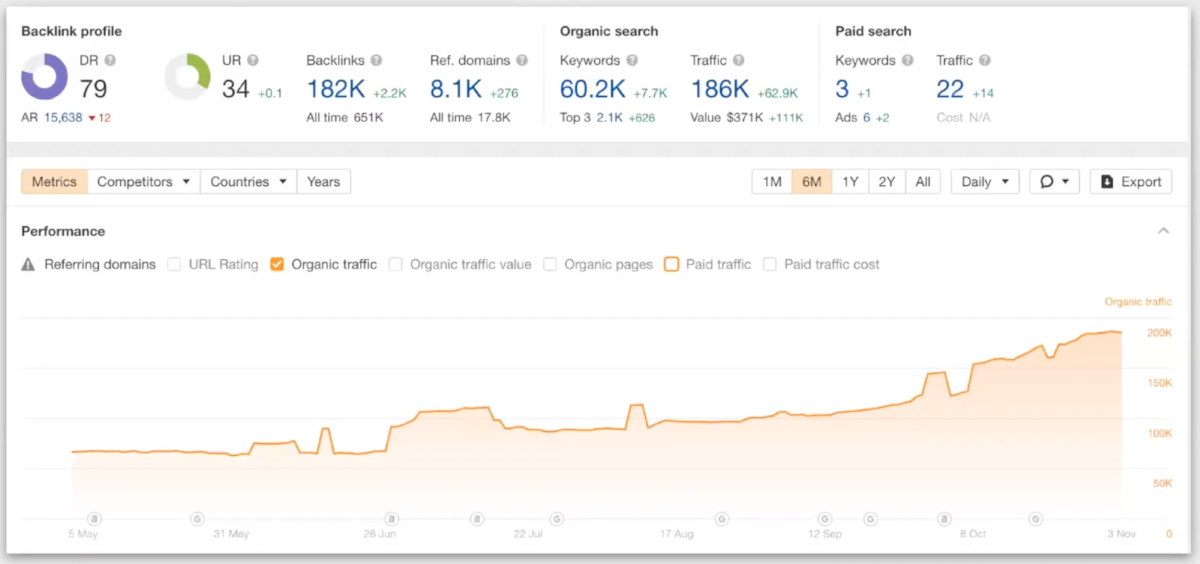Switch to the Years tab
The image size is (1200, 564).
(x=324, y=182)
